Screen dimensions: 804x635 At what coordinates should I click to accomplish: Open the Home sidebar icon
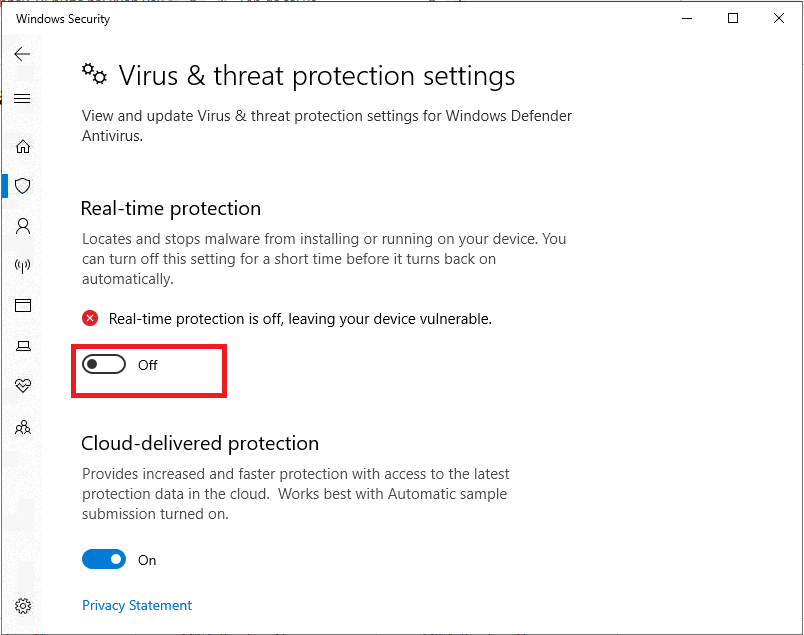pos(23,147)
